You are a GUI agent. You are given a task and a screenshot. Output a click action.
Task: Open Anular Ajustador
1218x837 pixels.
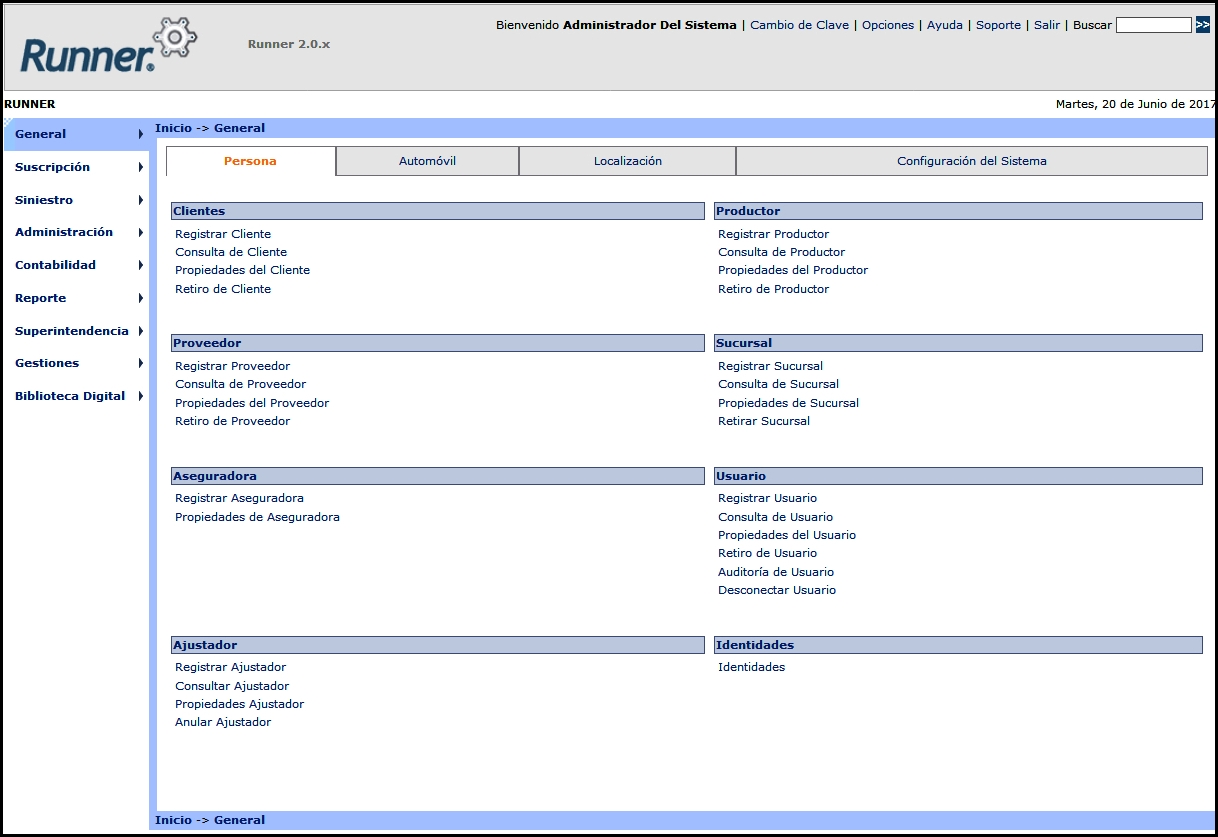point(223,722)
